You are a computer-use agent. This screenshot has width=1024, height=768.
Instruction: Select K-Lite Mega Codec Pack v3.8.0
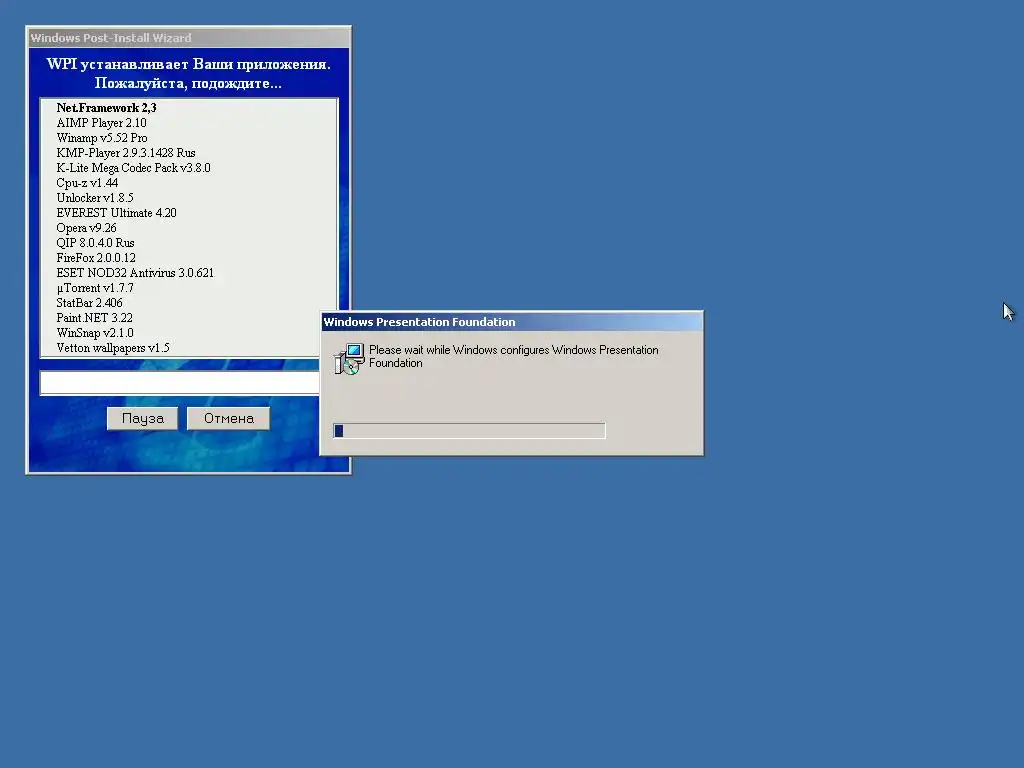[133, 168]
